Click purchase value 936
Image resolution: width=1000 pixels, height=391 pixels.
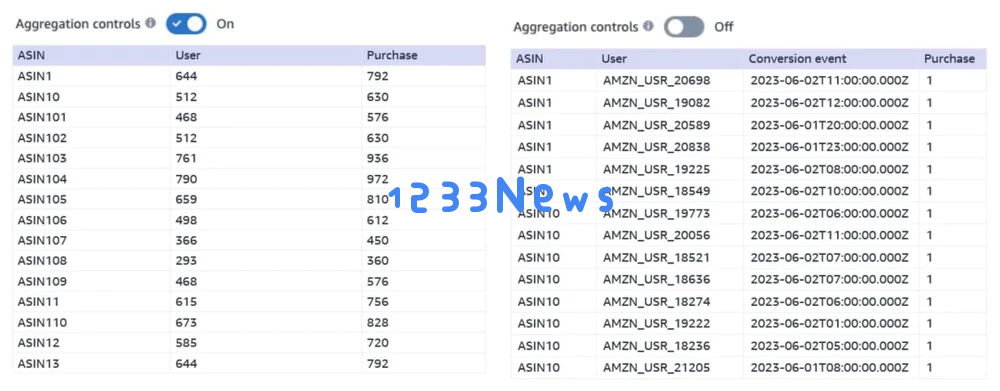coord(378,158)
